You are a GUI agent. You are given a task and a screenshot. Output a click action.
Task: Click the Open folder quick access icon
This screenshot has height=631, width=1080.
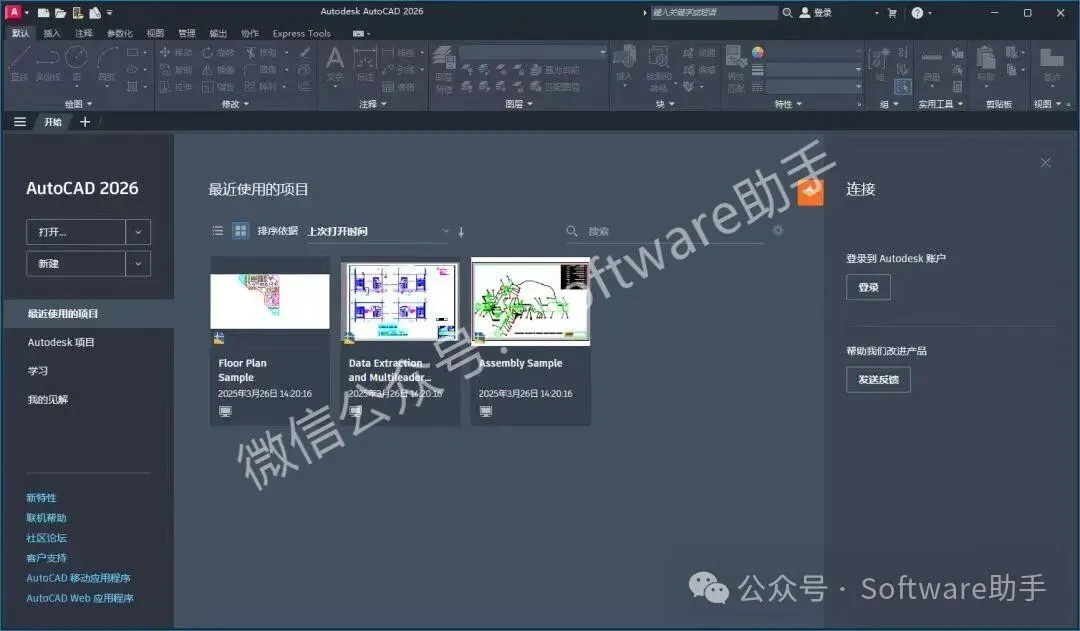[x=61, y=12]
